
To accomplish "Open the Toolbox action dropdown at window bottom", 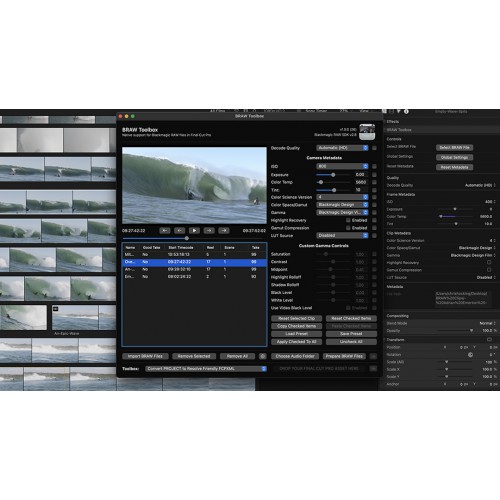I will coord(206,369).
